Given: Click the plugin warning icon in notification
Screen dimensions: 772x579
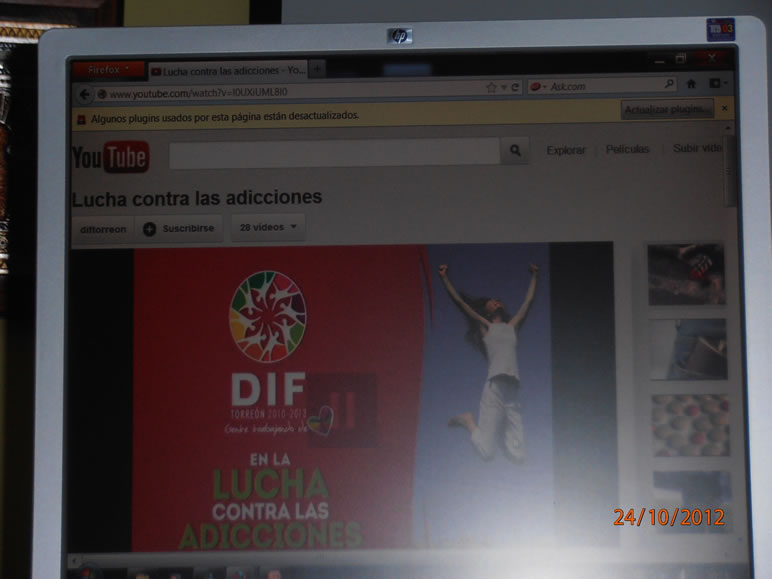Looking at the screenshot, I should [x=82, y=120].
